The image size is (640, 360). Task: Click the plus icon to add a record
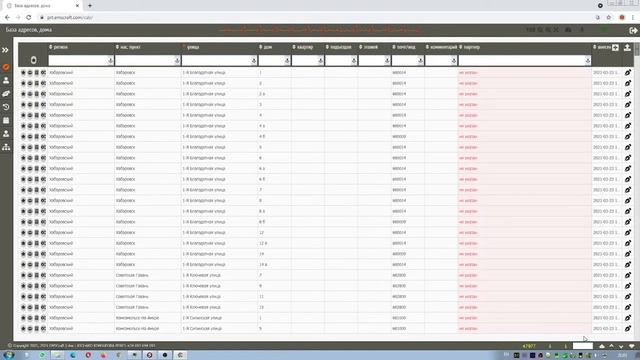point(615,47)
